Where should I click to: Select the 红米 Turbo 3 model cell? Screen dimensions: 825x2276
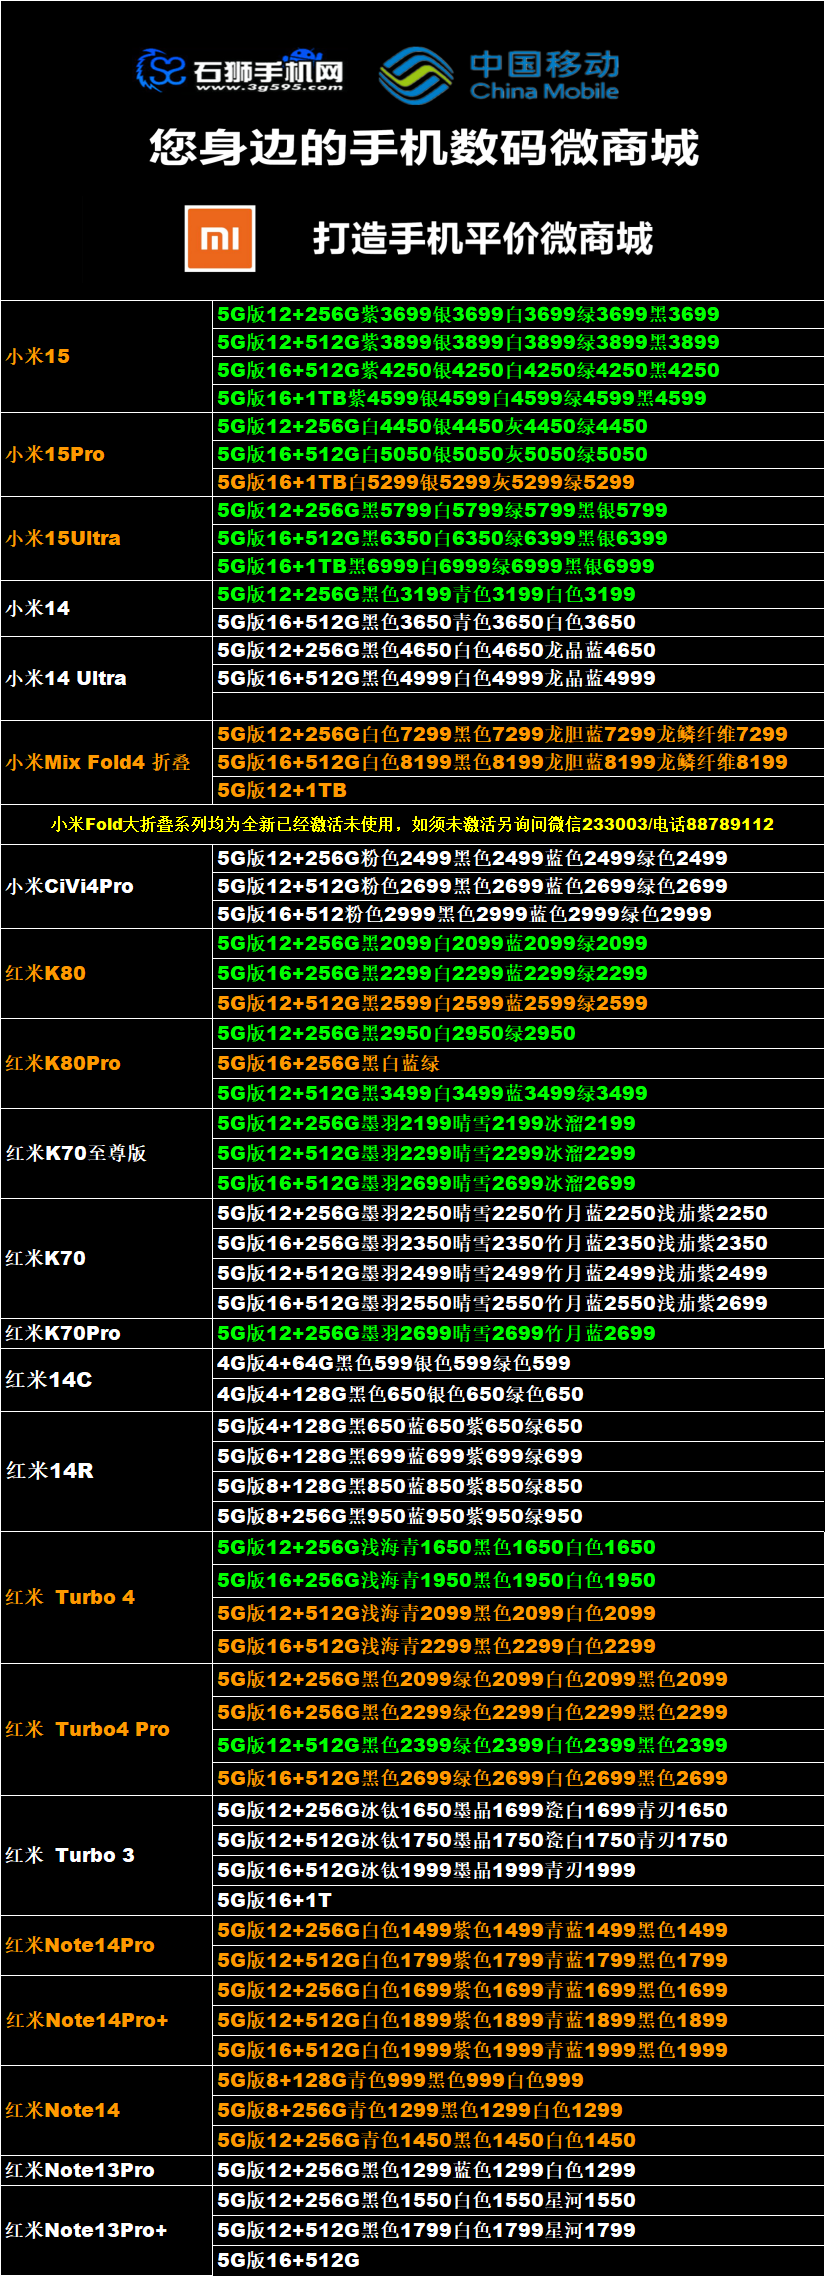106,1855
